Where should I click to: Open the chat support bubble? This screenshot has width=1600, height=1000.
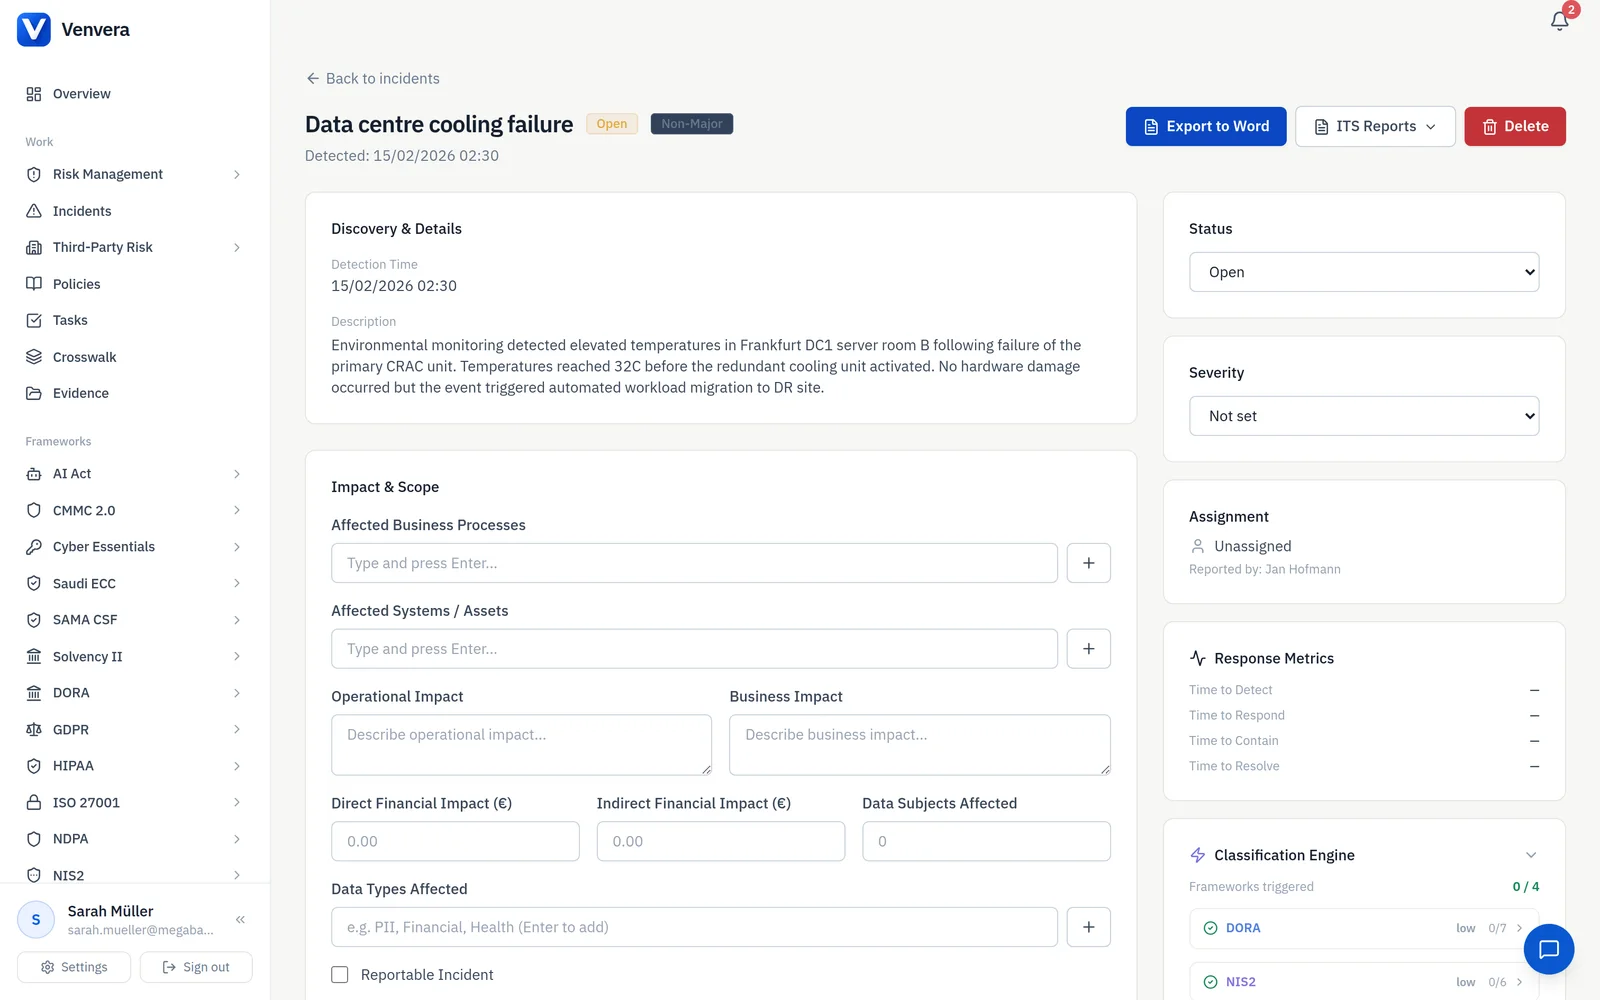pyautogui.click(x=1549, y=949)
